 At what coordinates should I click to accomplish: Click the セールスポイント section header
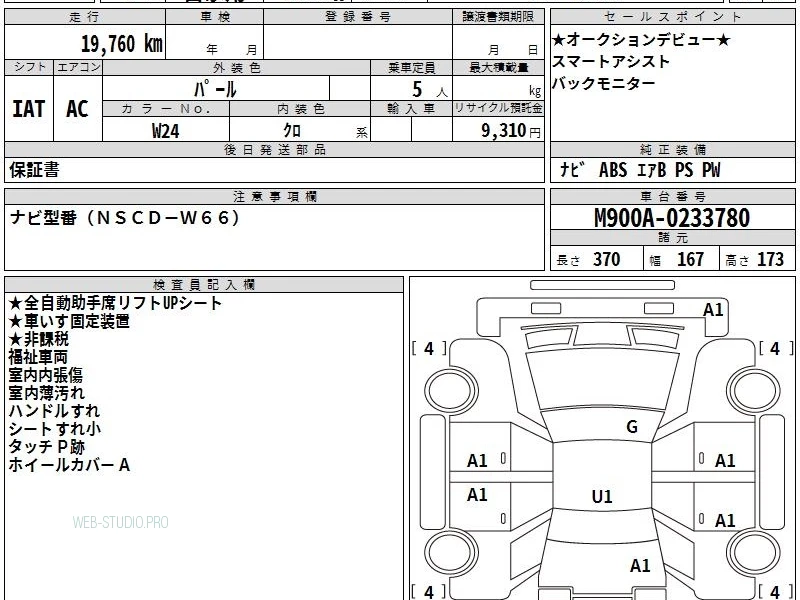(672, 17)
